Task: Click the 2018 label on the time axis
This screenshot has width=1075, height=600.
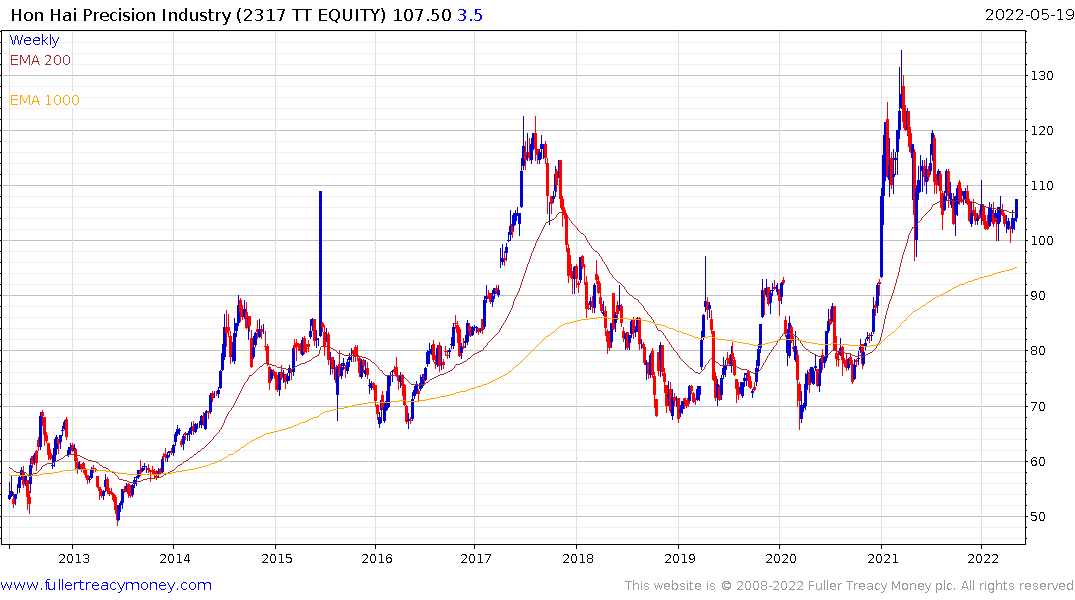Action: click(578, 558)
